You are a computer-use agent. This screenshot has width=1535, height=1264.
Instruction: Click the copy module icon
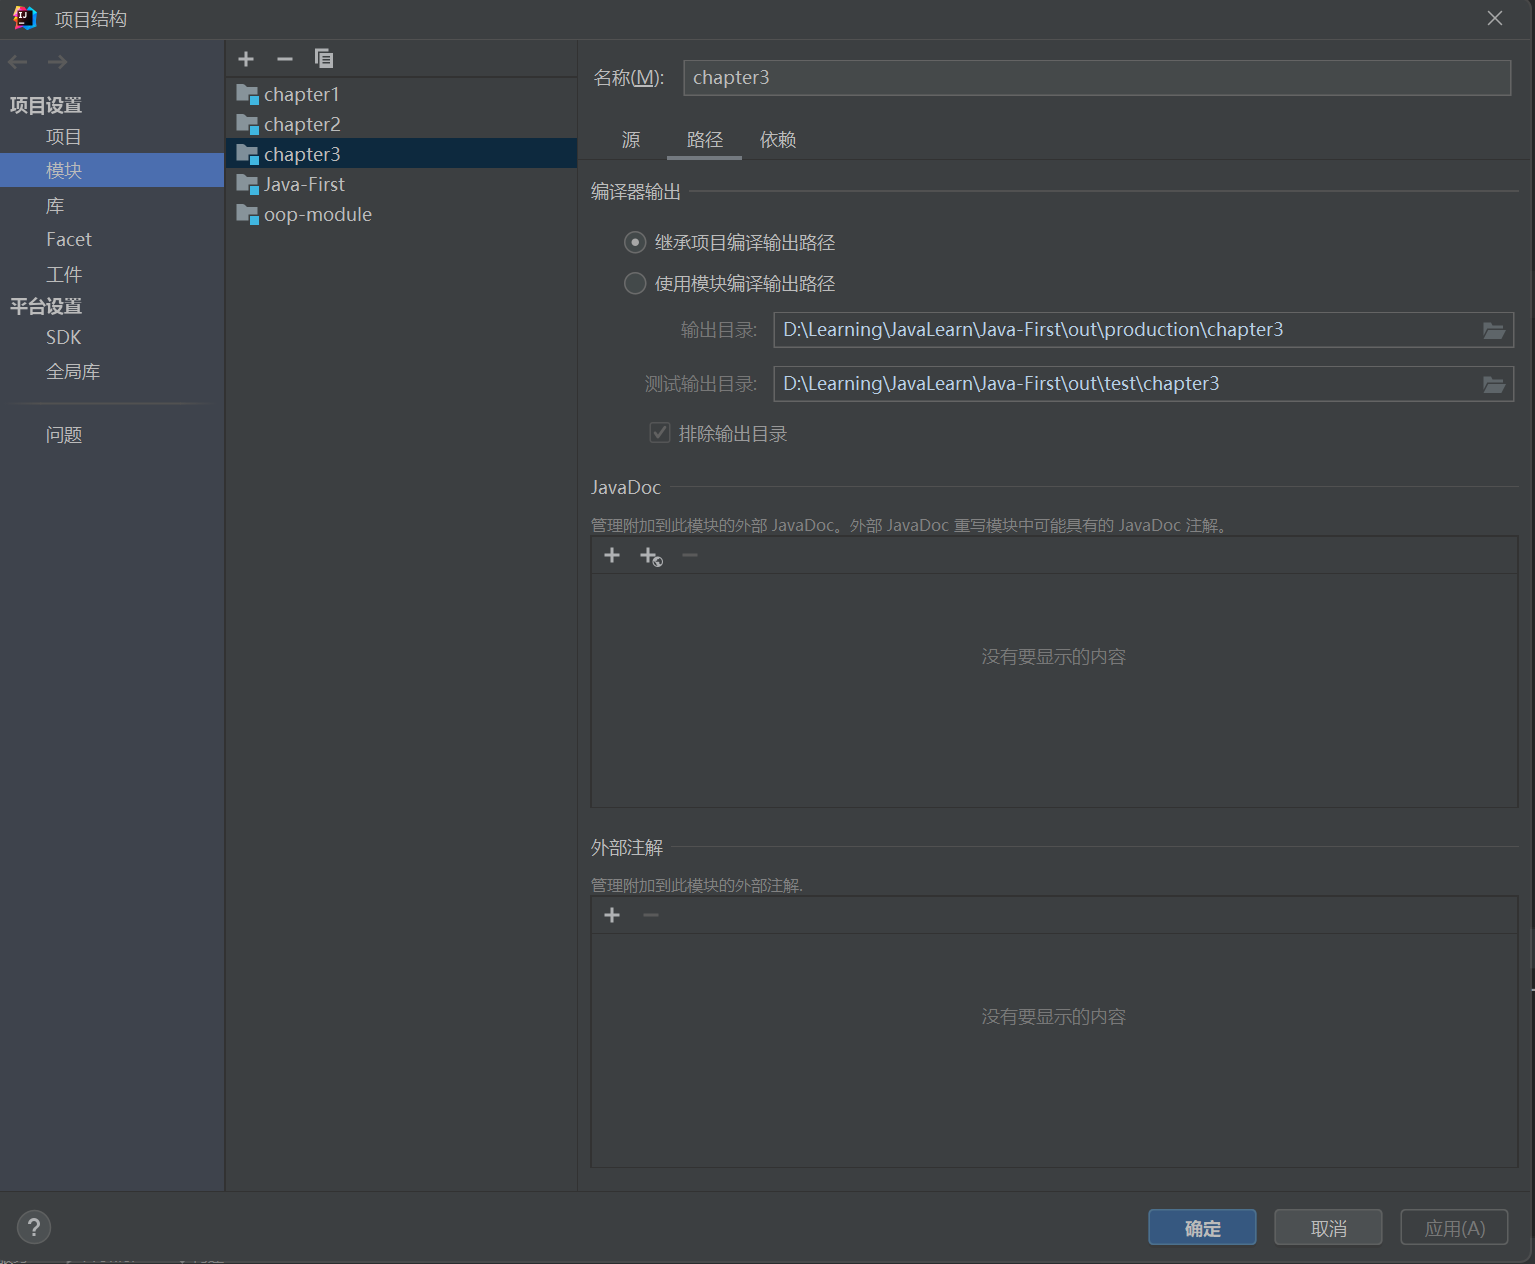324,59
